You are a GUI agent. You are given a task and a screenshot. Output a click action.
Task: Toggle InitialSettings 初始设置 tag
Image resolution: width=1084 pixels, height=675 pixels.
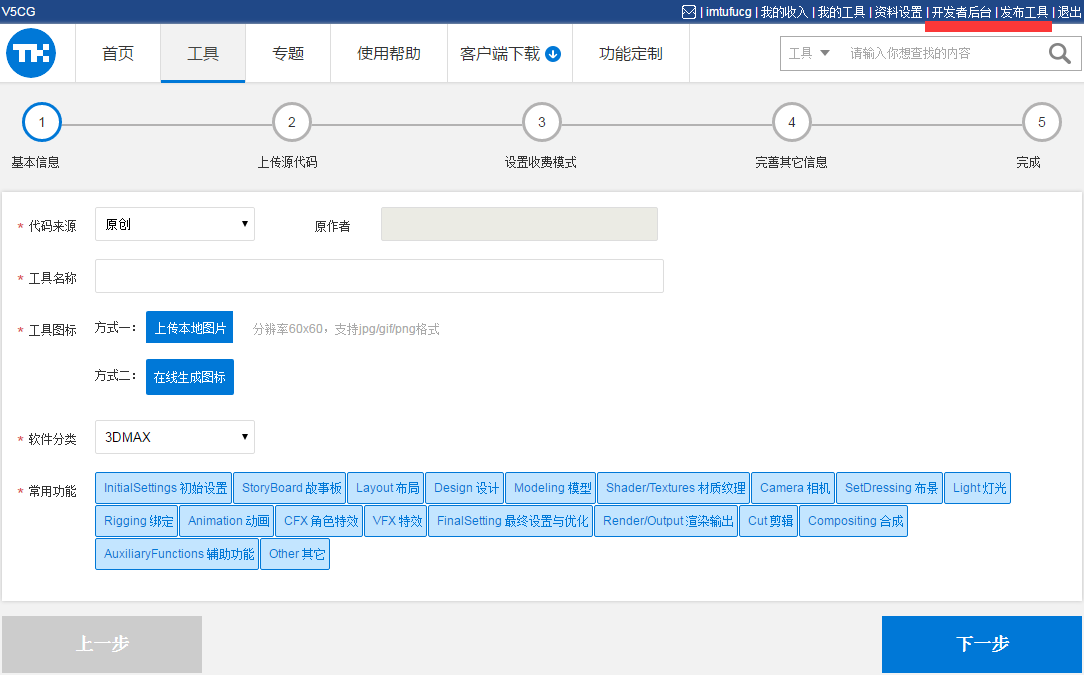[165, 488]
